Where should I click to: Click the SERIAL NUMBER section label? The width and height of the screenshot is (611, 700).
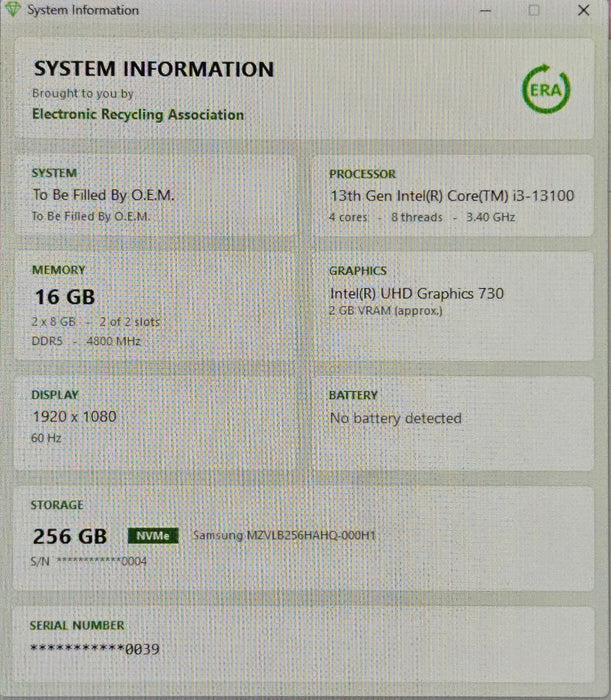(x=77, y=625)
